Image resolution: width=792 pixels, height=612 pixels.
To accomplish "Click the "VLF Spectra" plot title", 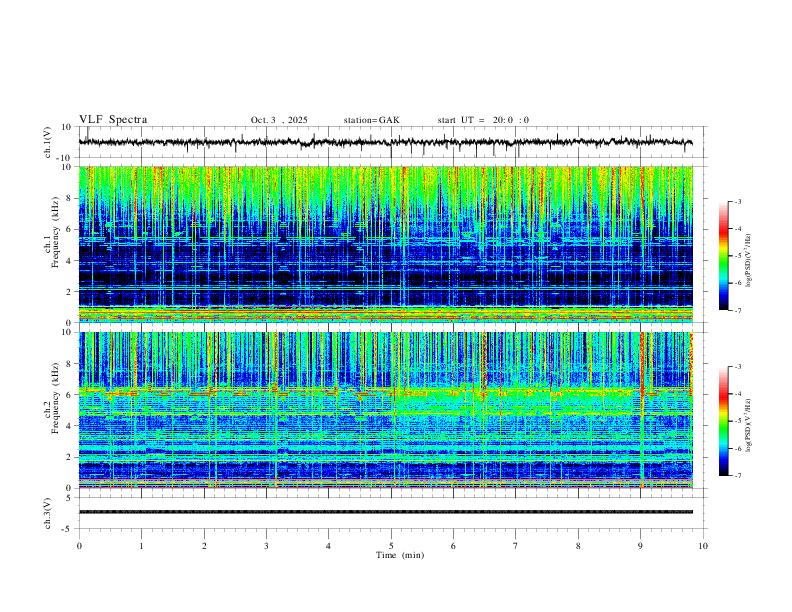I will [113, 120].
